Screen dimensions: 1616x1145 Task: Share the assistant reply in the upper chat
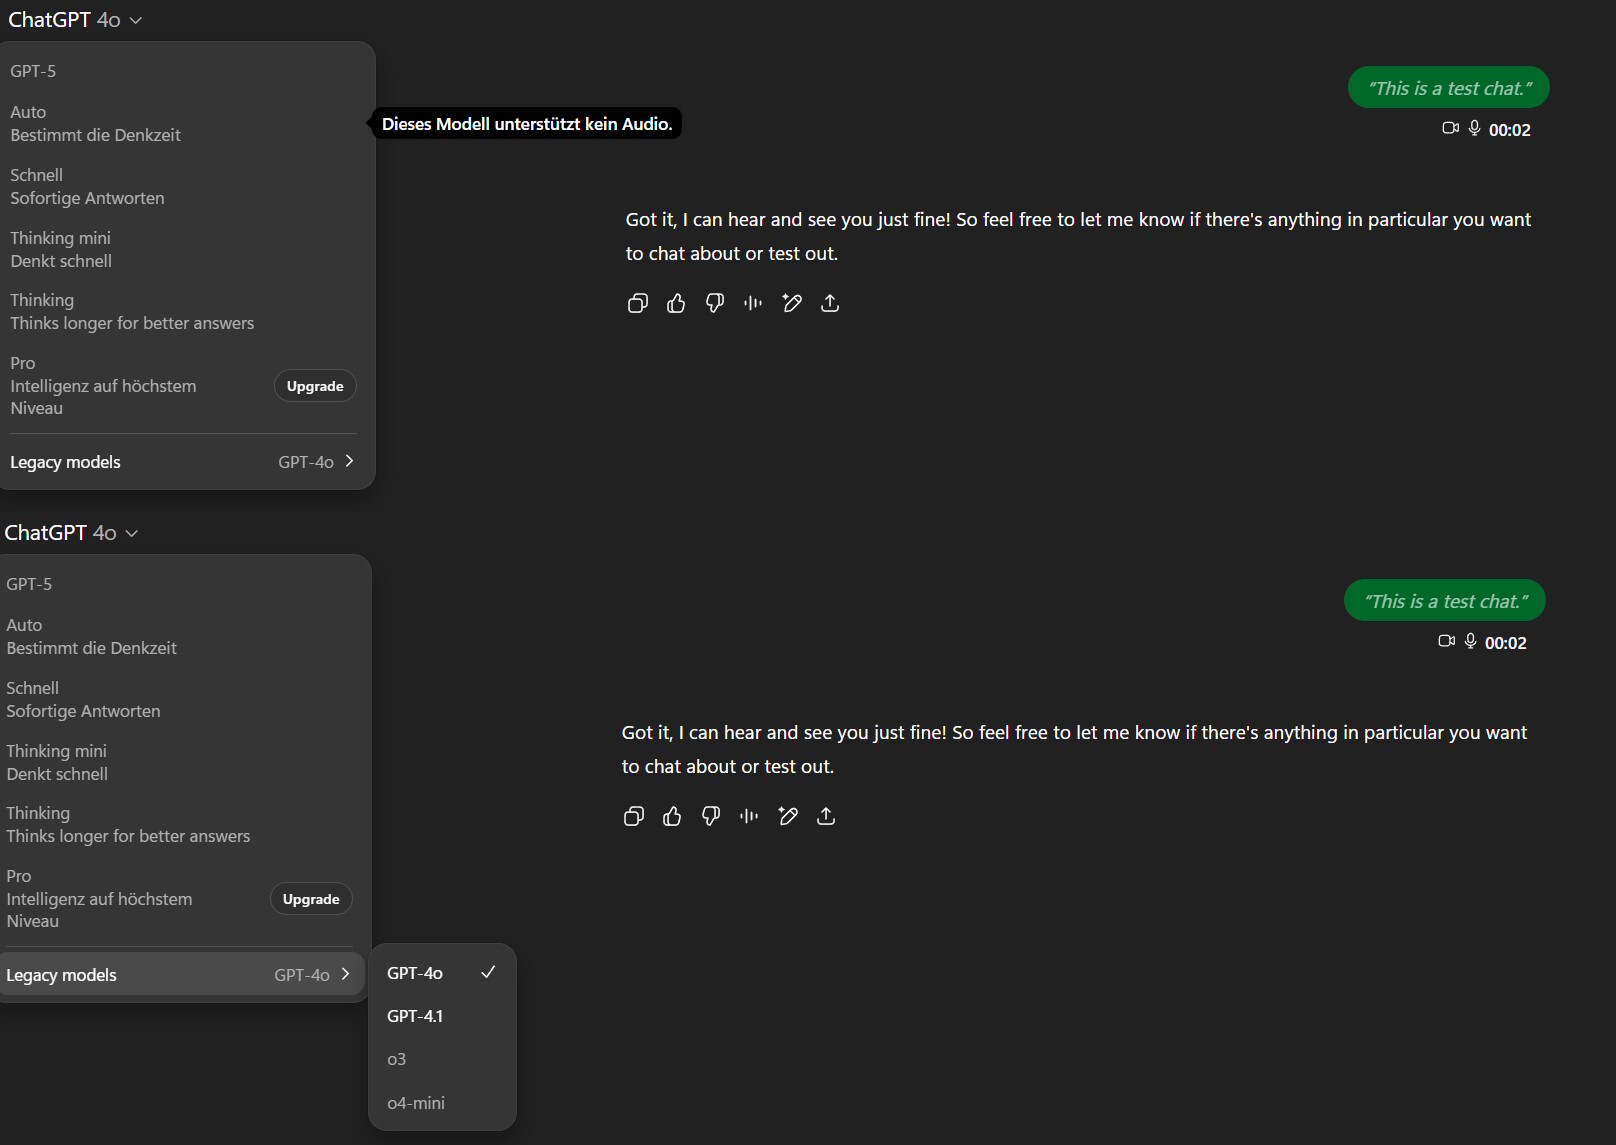click(x=830, y=303)
